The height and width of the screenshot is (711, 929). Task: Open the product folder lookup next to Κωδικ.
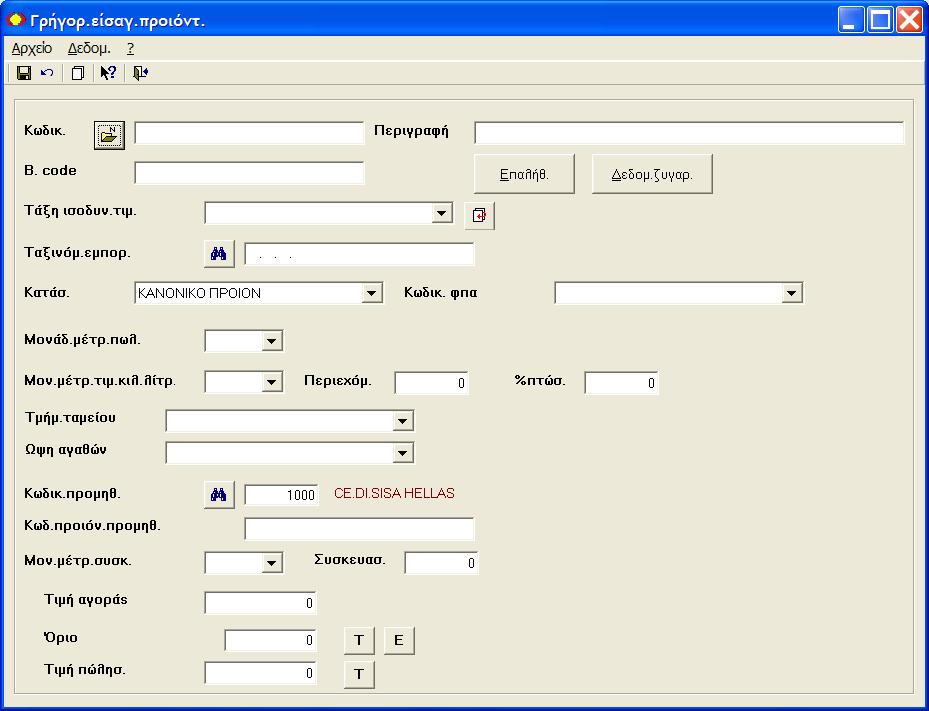pos(110,135)
